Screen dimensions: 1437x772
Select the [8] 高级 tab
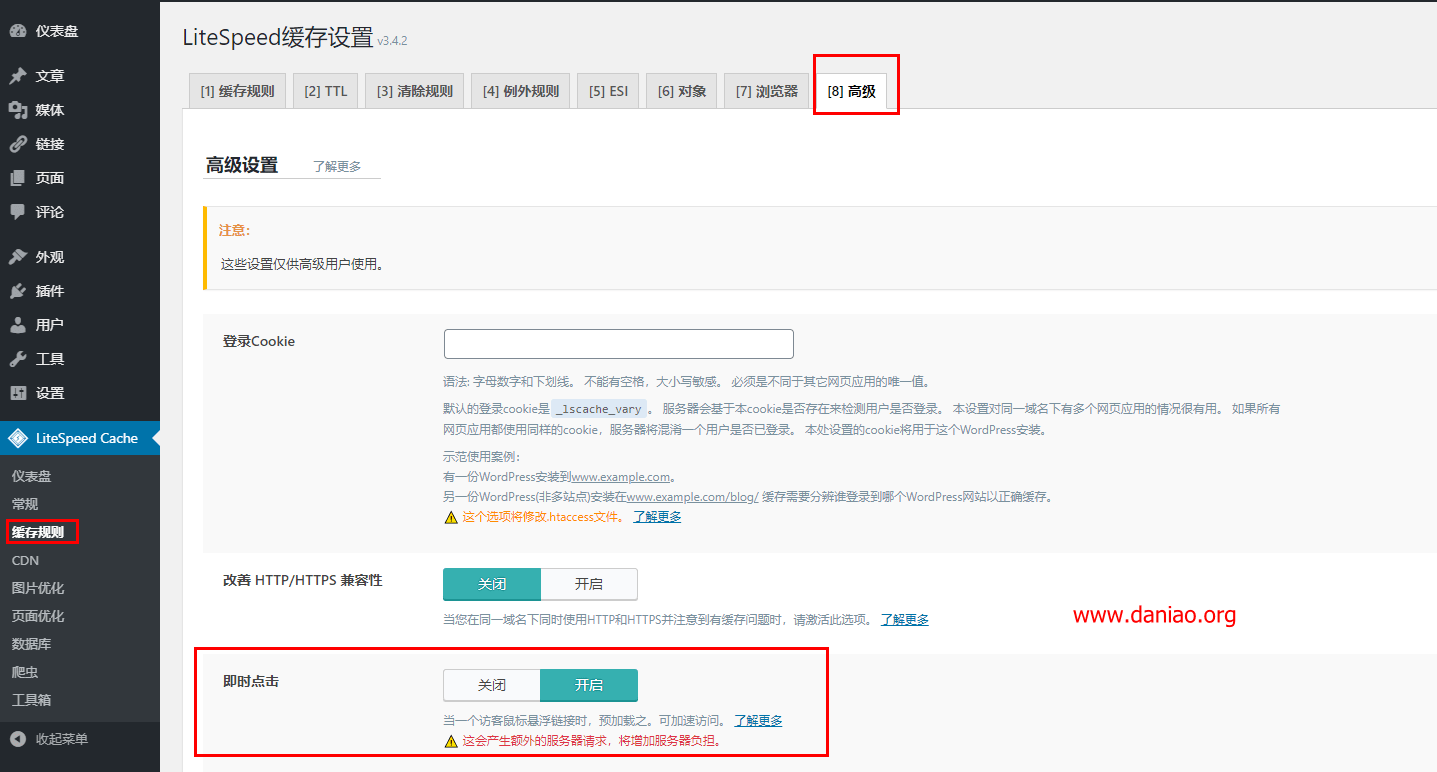tap(852, 91)
